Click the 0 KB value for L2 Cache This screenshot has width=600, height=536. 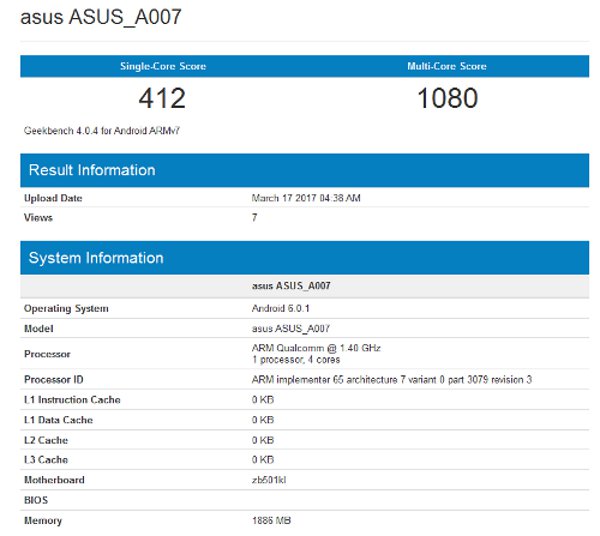tap(263, 440)
